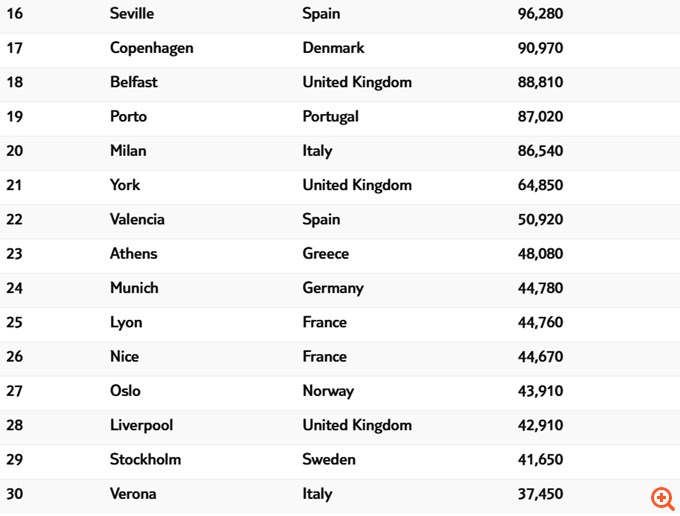Click the orange zoom magnifier icon
This screenshot has height=516, width=680.
tap(662, 497)
